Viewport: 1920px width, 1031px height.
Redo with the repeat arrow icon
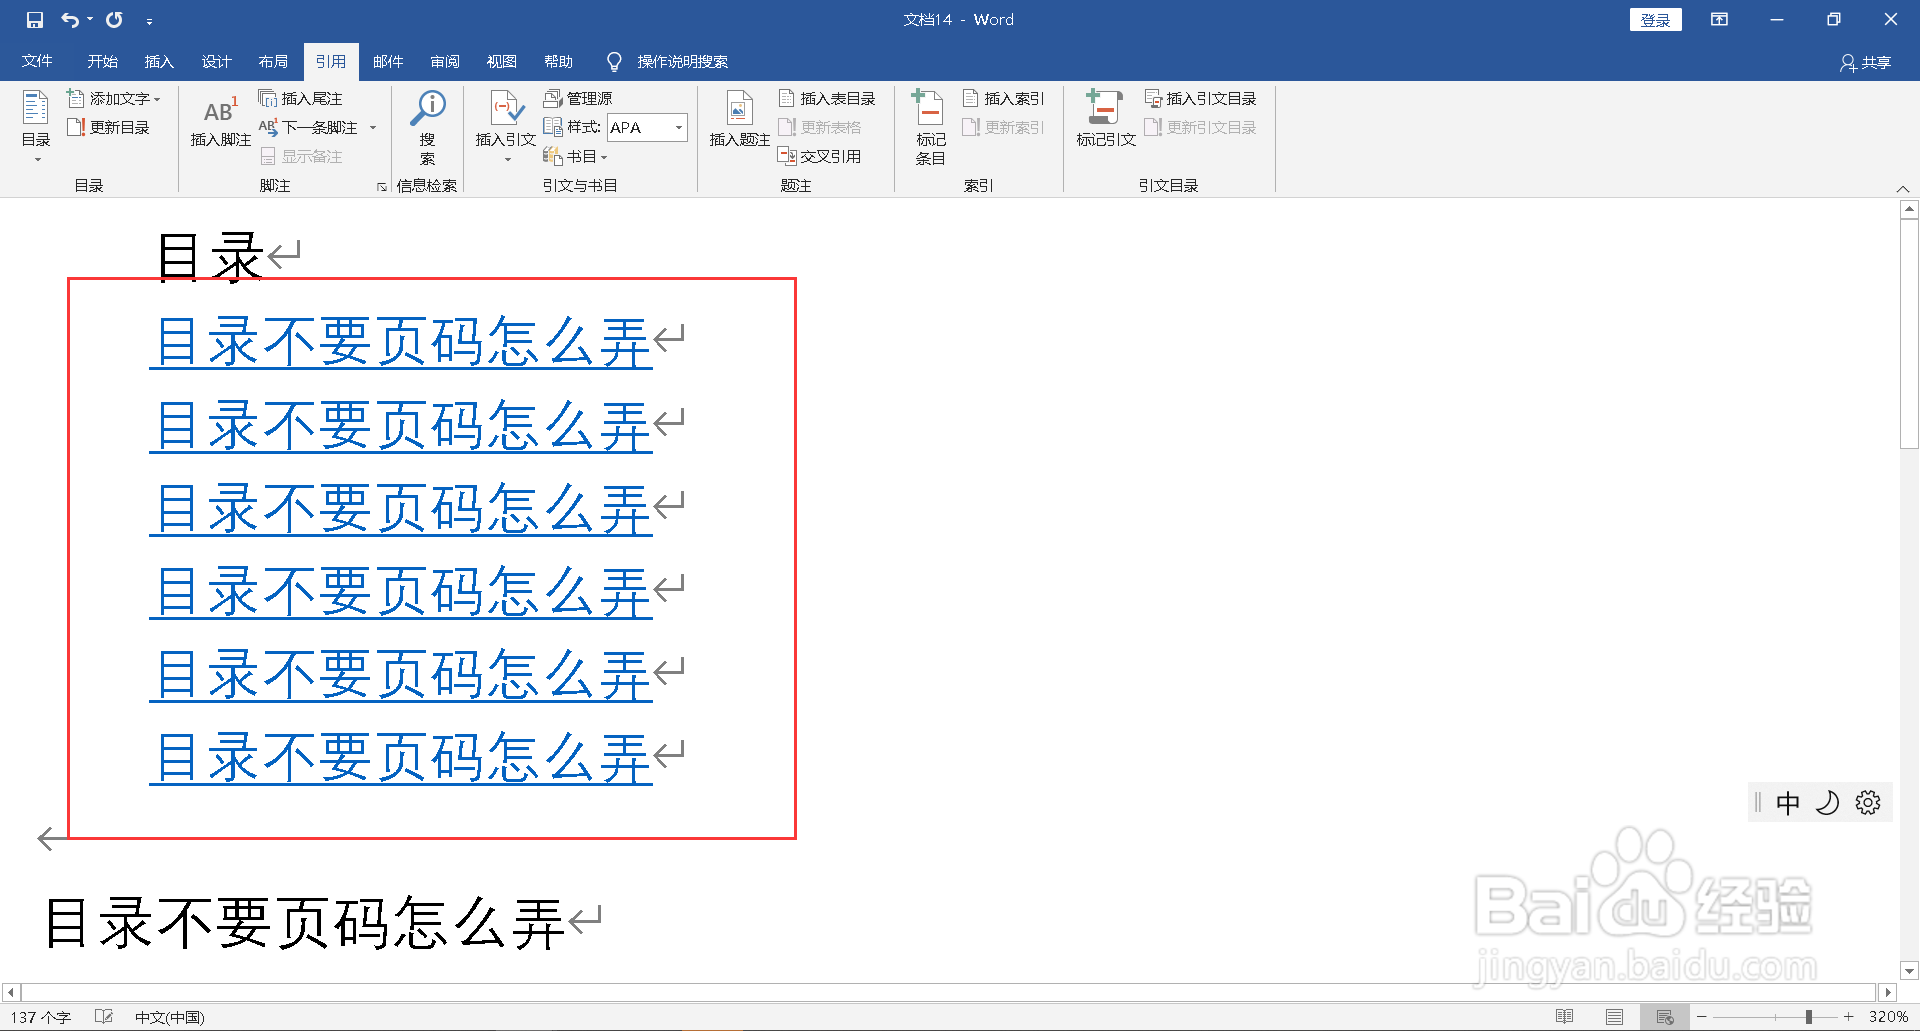coord(114,20)
